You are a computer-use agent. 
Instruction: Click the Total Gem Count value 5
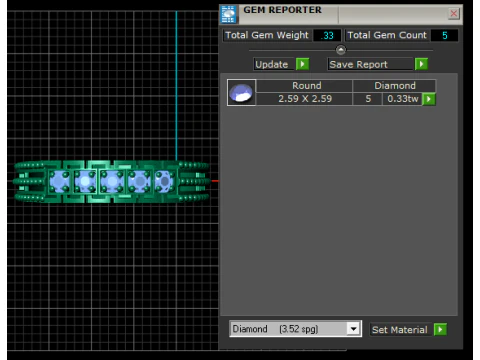(444, 35)
